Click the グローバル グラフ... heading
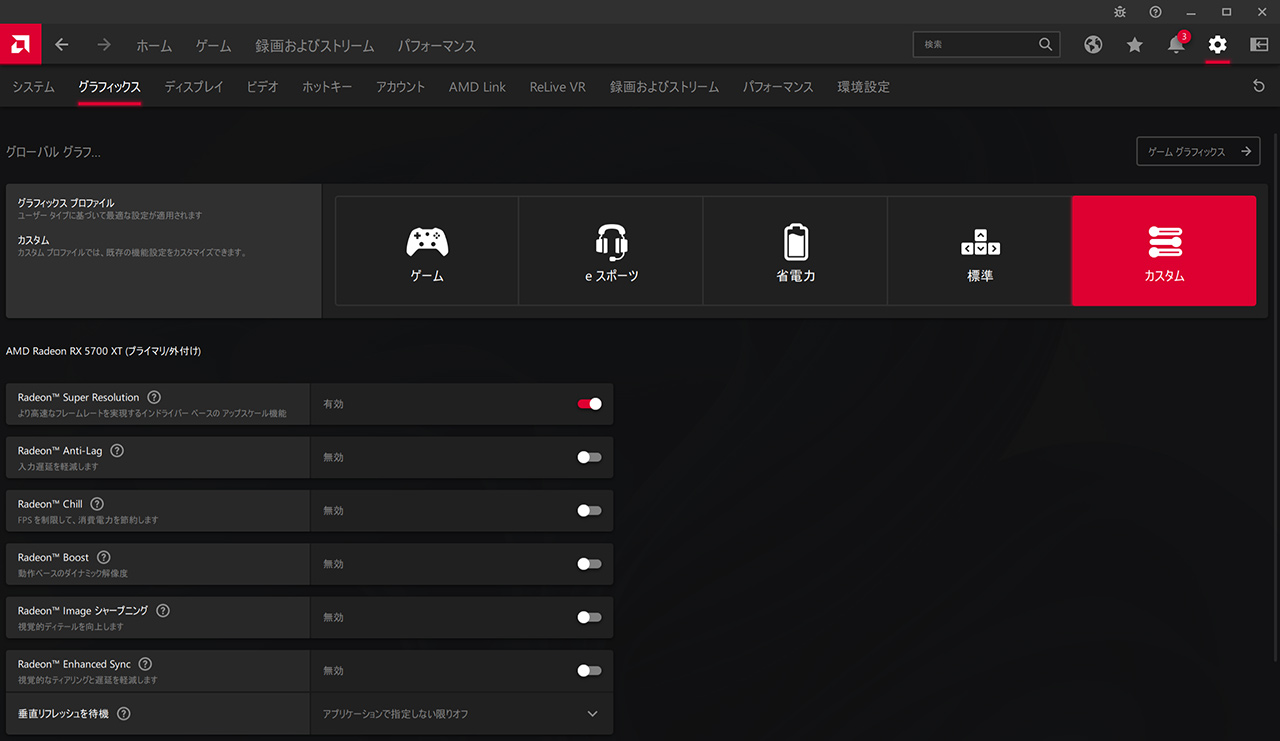The height and width of the screenshot is (741, 1280). click(x=54, y=152)
